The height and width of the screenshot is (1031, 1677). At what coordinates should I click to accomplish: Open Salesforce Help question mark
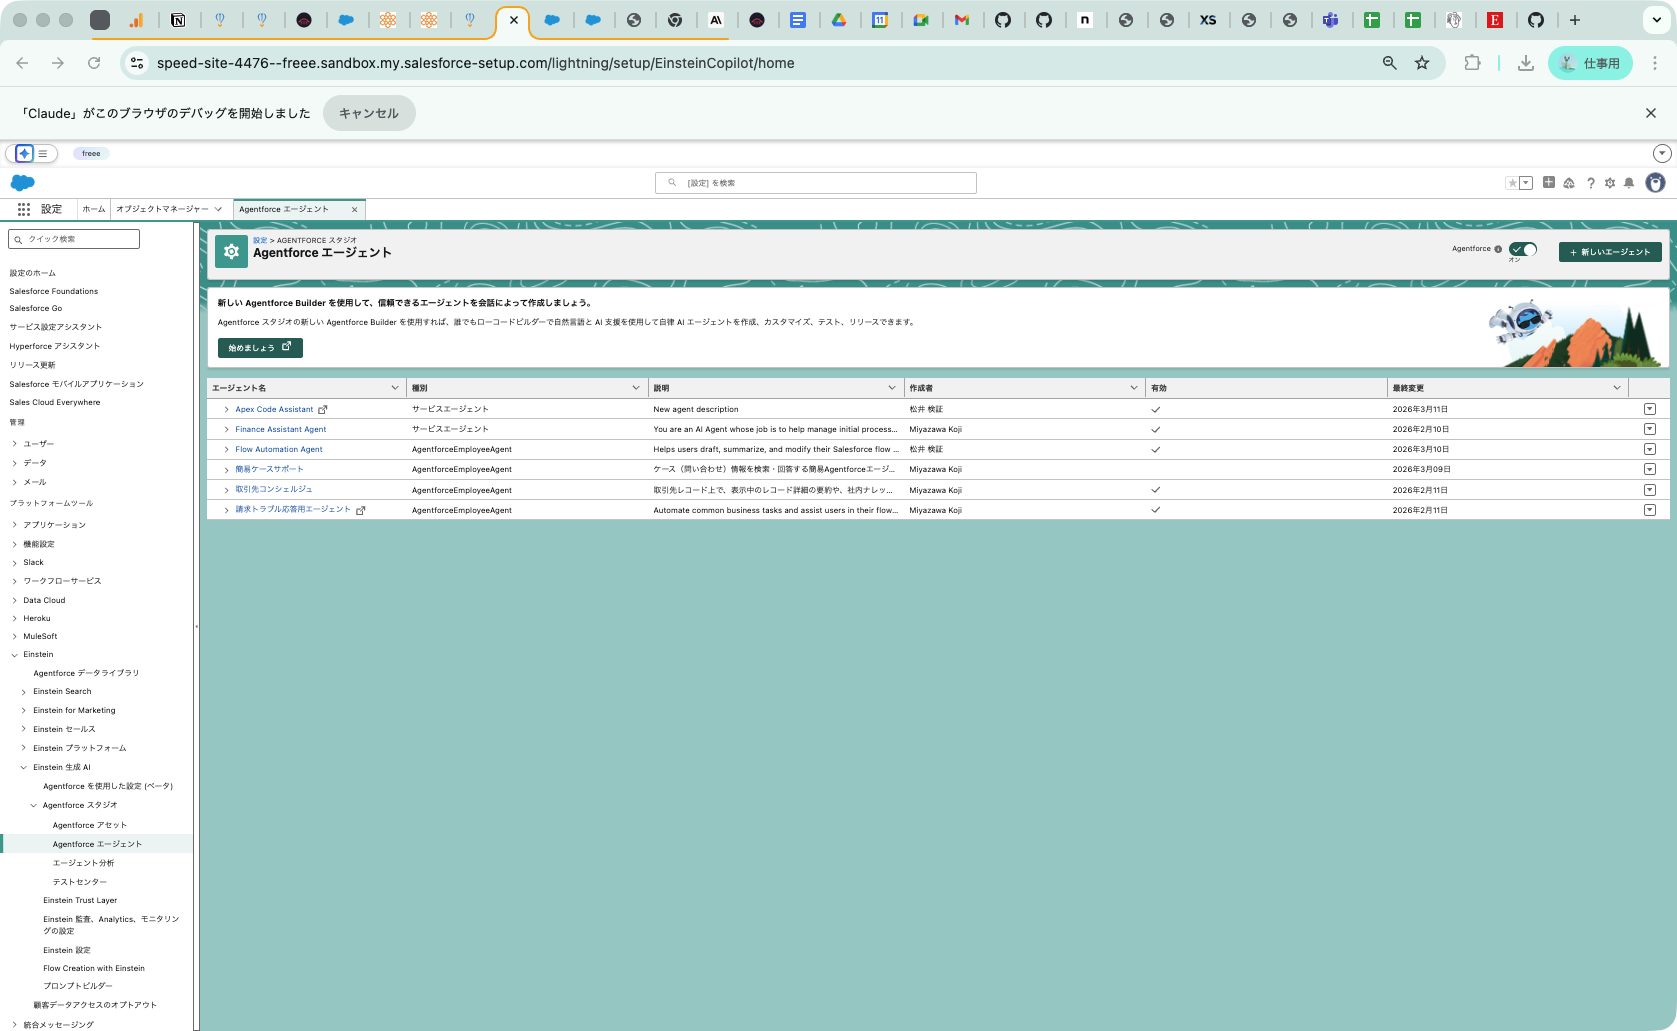(1590, 183)
